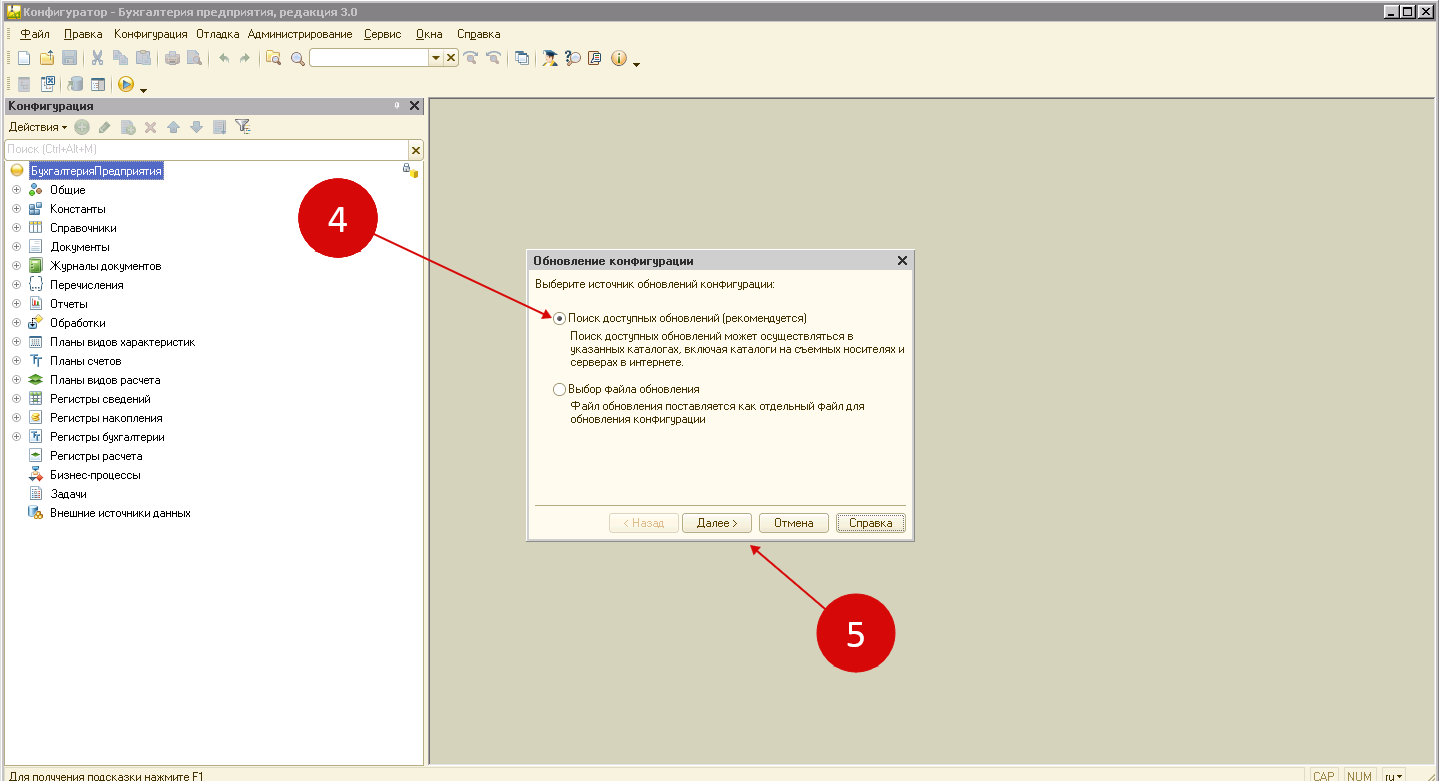Image resolution: width=1439 pixels, height=781 pixels.
Task: Click the Справка button in the dialog
Action: pyautogui.click(x=871, y=523)
